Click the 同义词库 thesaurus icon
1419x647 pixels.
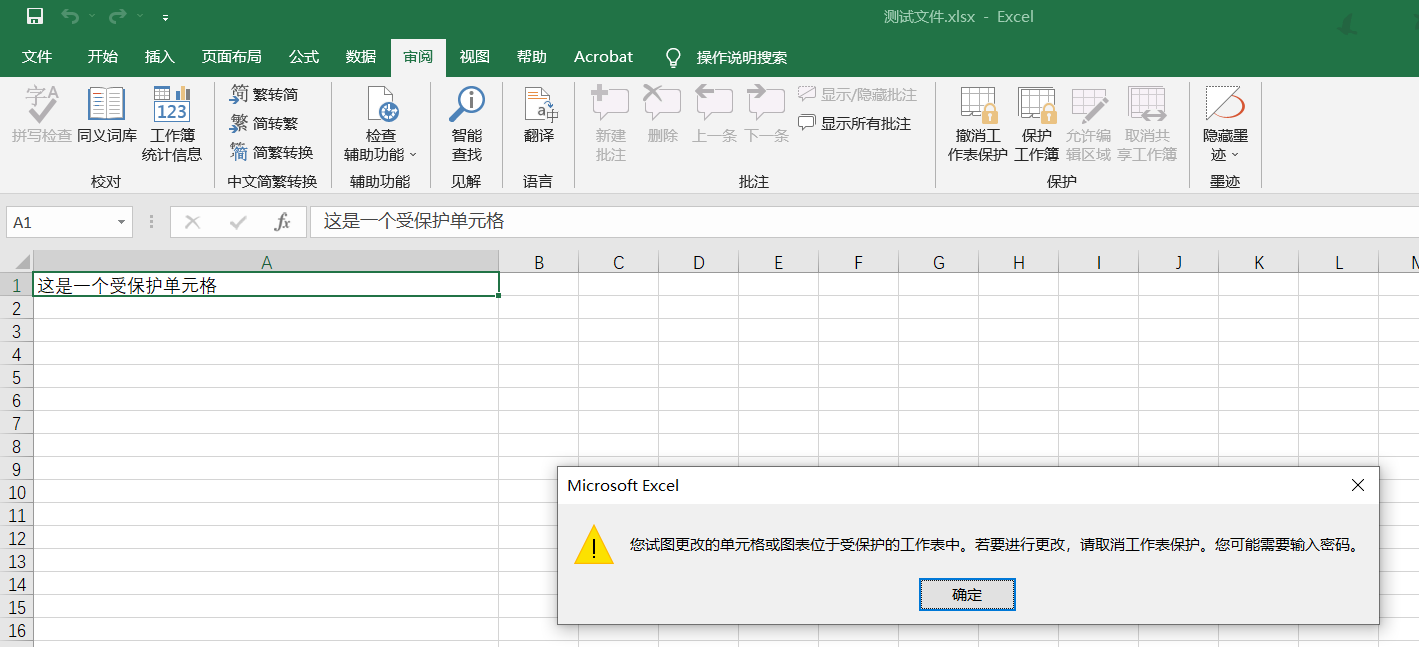[x=106, y=105]
